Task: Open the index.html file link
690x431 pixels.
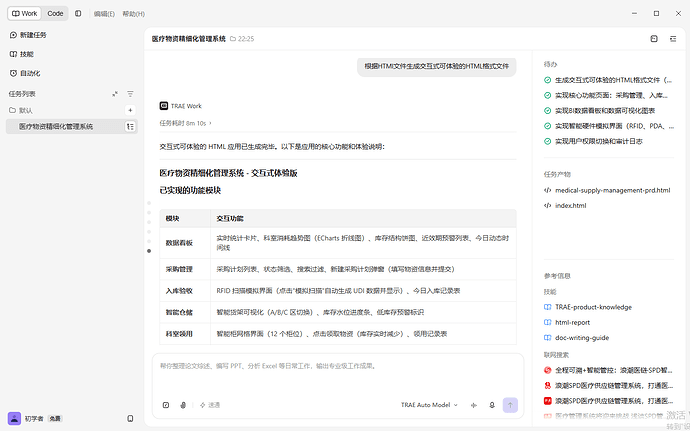Action: coord(571,205)
